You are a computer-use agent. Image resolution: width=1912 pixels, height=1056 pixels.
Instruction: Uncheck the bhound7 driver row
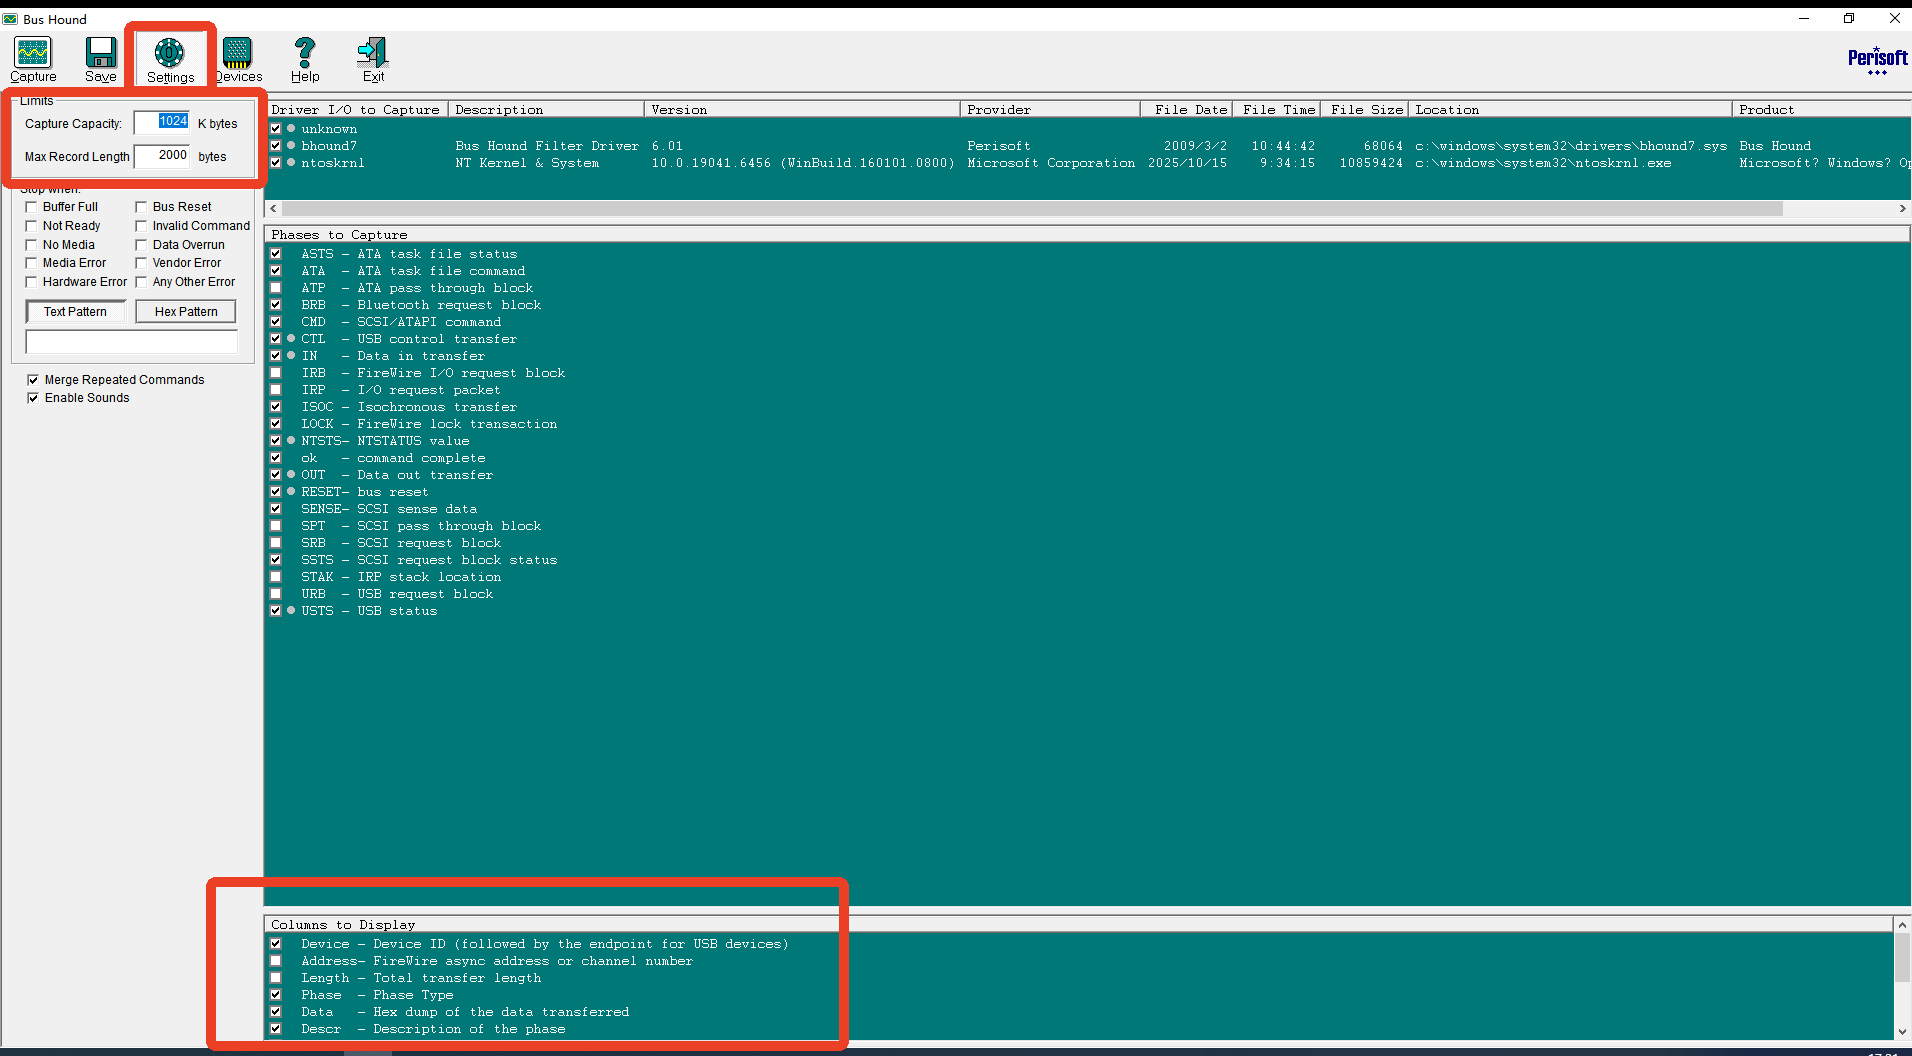click(x=276, y=146)
